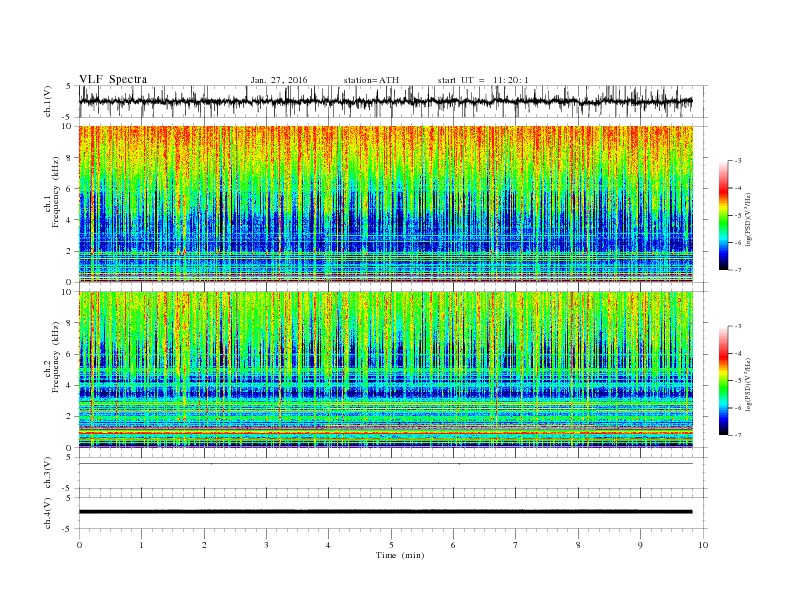This screenshot has height=612, width=792.
Task: Click the "6" tick on the time axis
Action: coord(454,545)
